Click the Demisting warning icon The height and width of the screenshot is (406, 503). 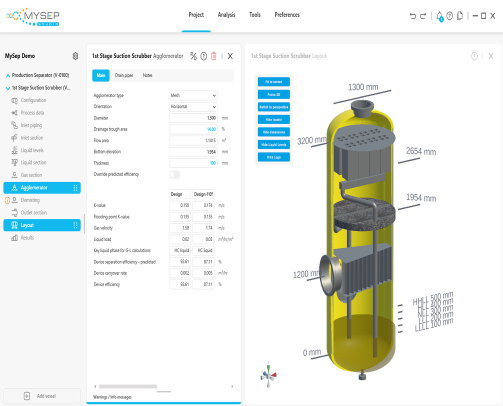7,200
